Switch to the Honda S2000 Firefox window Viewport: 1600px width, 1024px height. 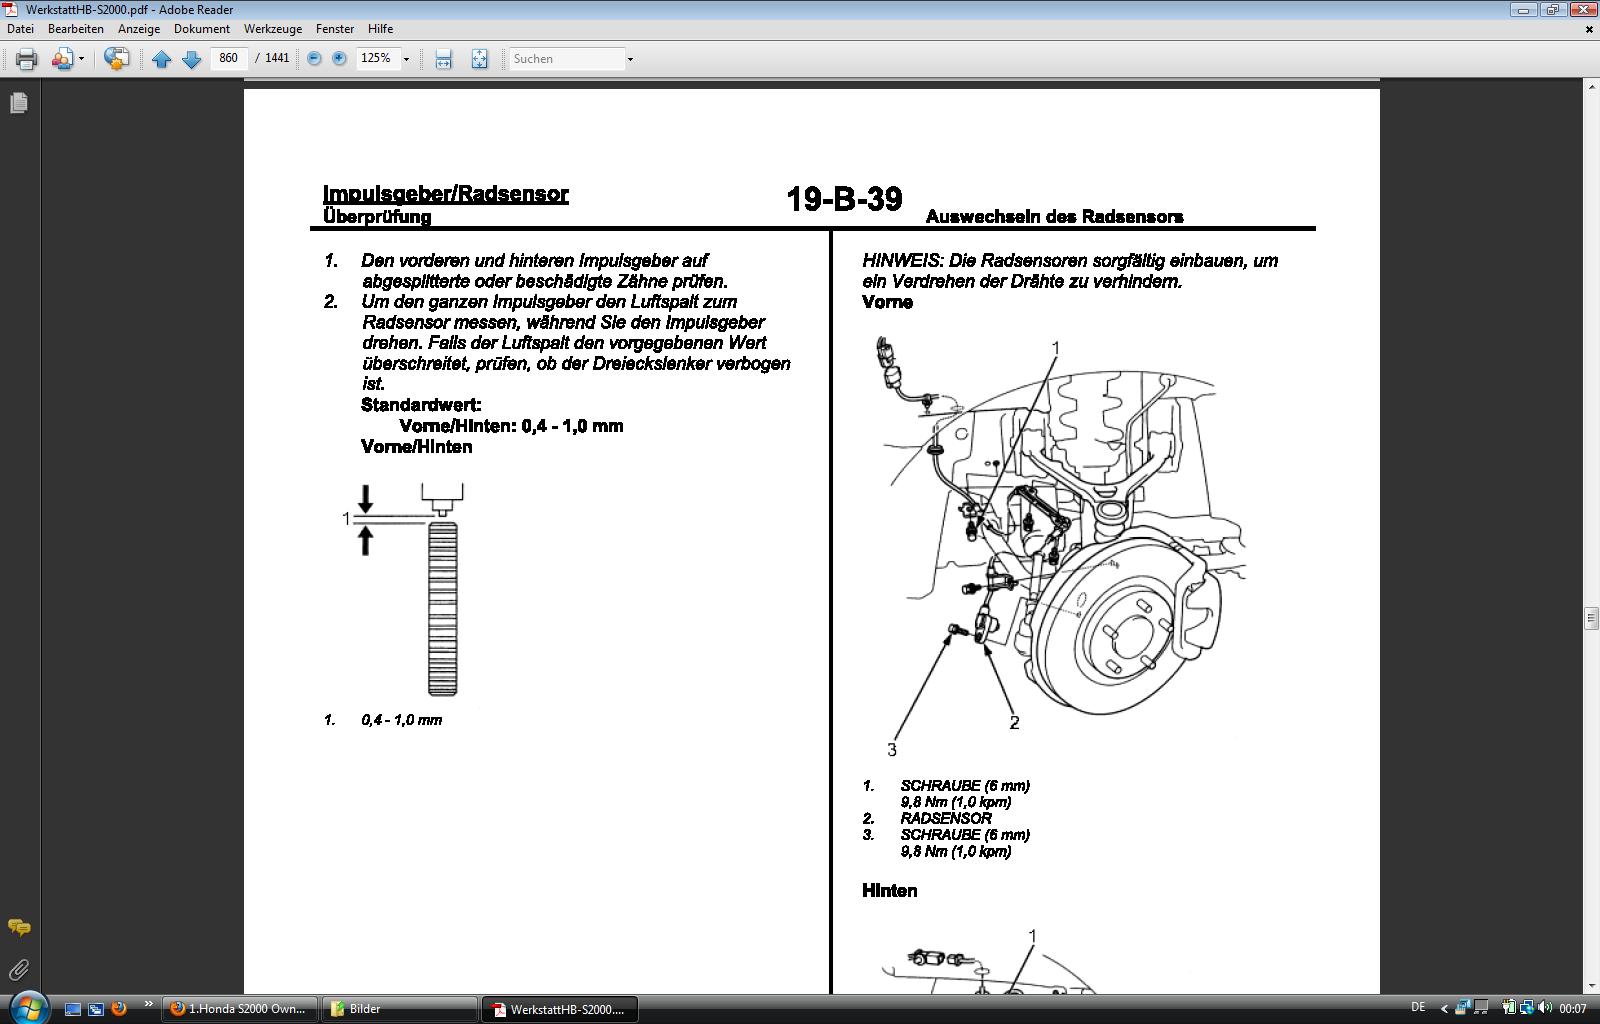(x=240, y=1009)
